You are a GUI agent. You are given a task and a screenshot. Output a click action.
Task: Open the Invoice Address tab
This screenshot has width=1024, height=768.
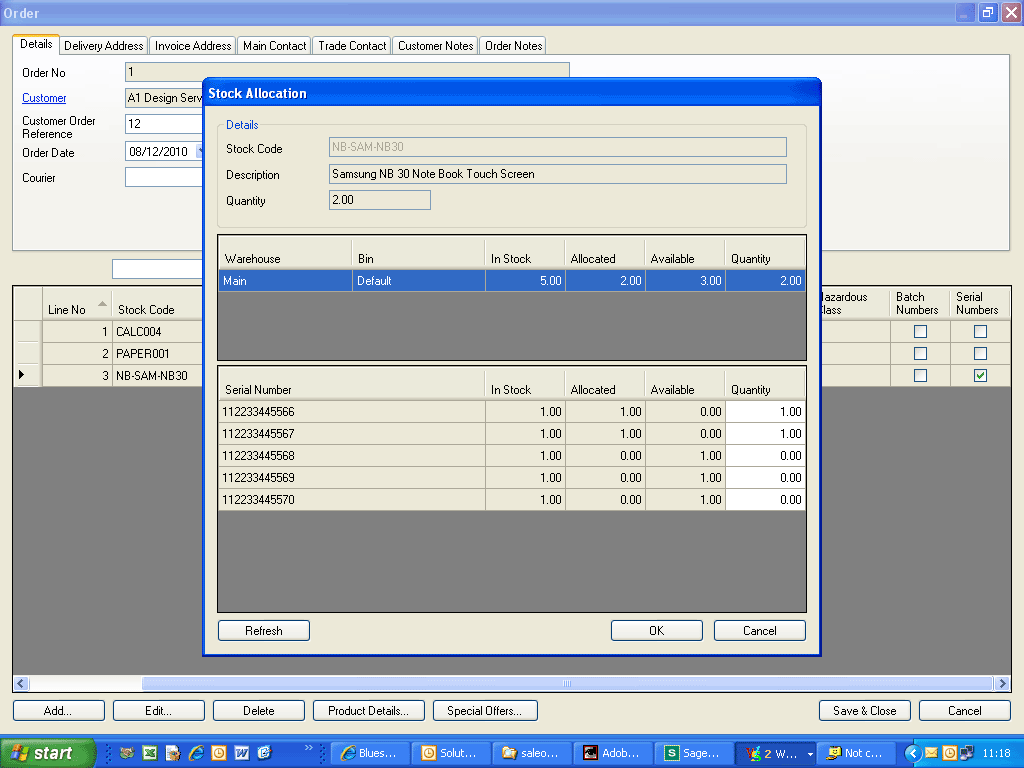[193, 46]
